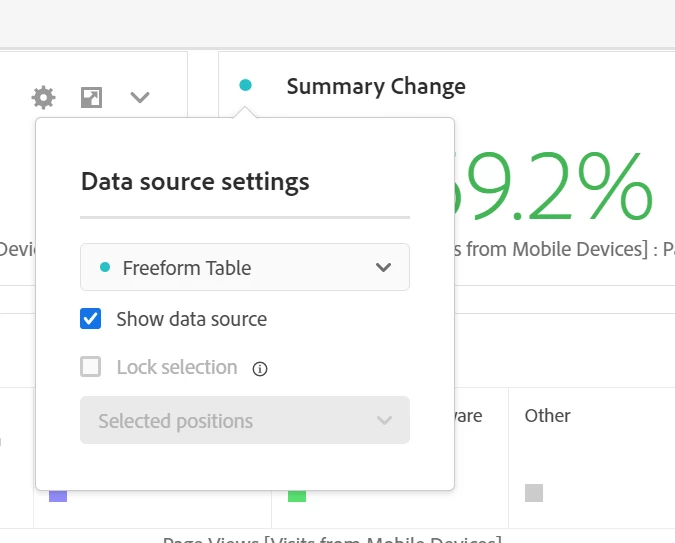Click the teal data source dot beside Summary Change
Viewport: 675px width, 543px height.
pos(245,85)
